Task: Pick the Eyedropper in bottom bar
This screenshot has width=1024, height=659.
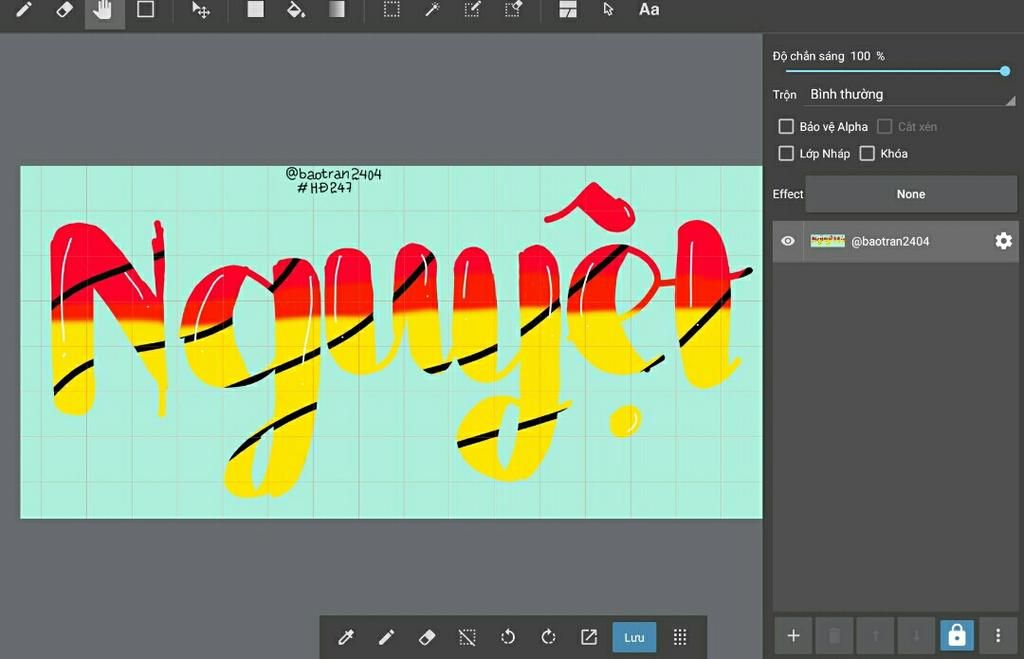Action: tap(346, 637)
